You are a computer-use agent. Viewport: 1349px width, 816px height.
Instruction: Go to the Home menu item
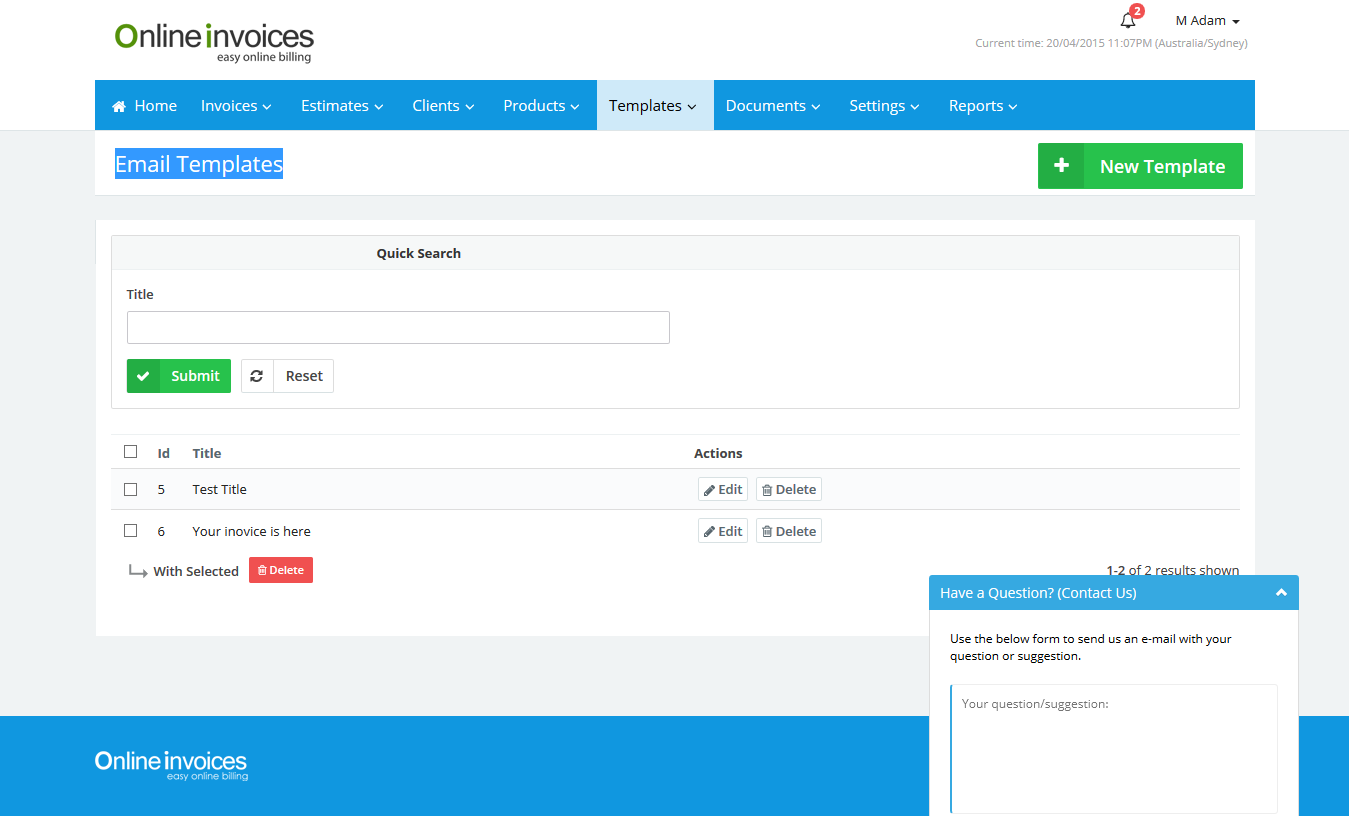point(145,106)
